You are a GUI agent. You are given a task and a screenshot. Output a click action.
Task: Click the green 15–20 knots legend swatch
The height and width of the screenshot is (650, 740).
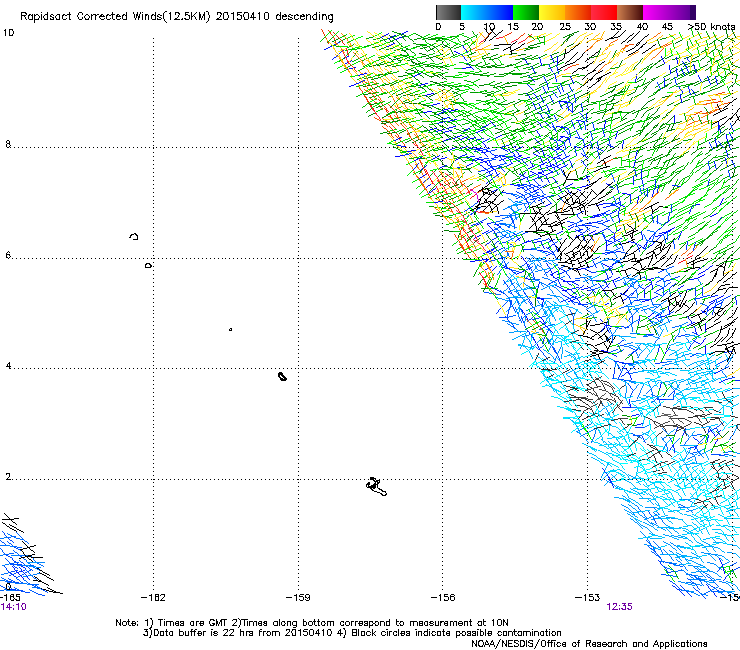coord(526,12)
